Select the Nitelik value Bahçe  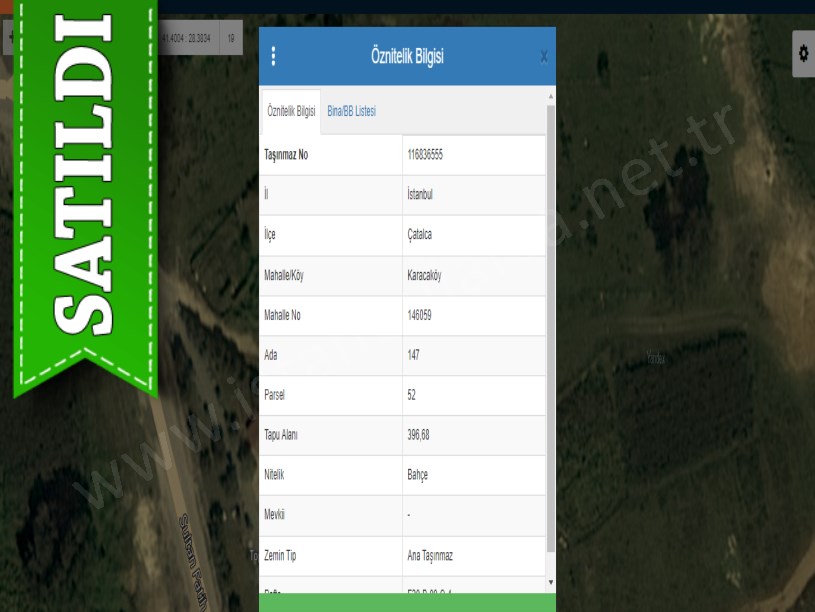(x=418, y=475)
